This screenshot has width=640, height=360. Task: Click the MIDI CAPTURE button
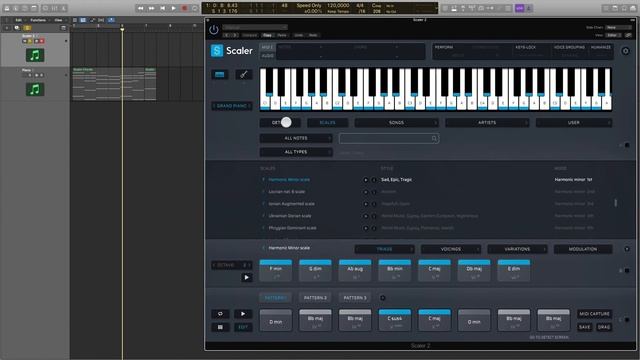click(x=594, y=314)
